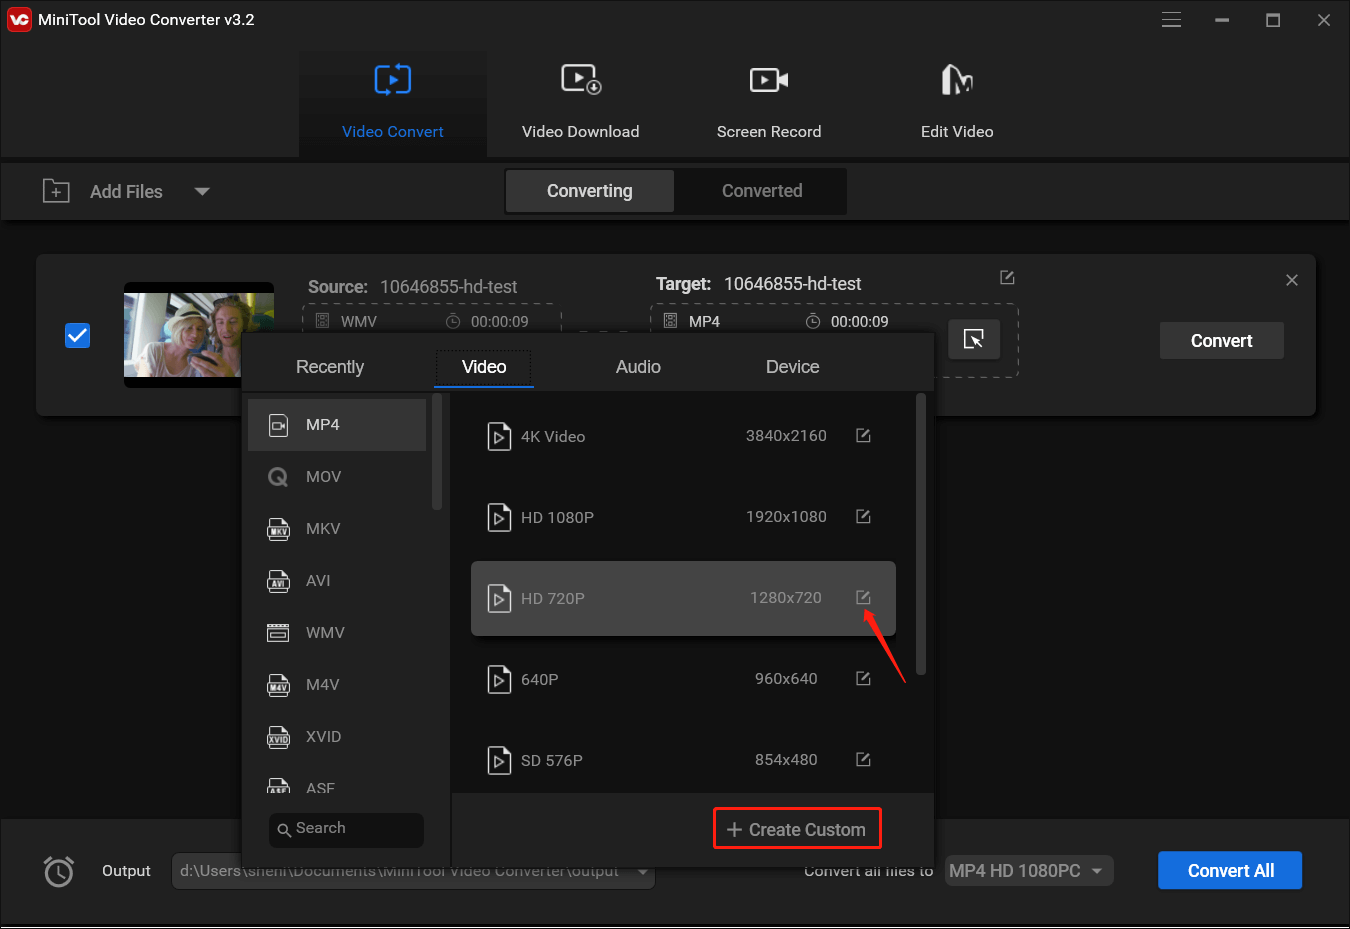This screenshot has width=1350, height=929.
Task: Select the Audio format tab
Action: (x=638, y=367)
